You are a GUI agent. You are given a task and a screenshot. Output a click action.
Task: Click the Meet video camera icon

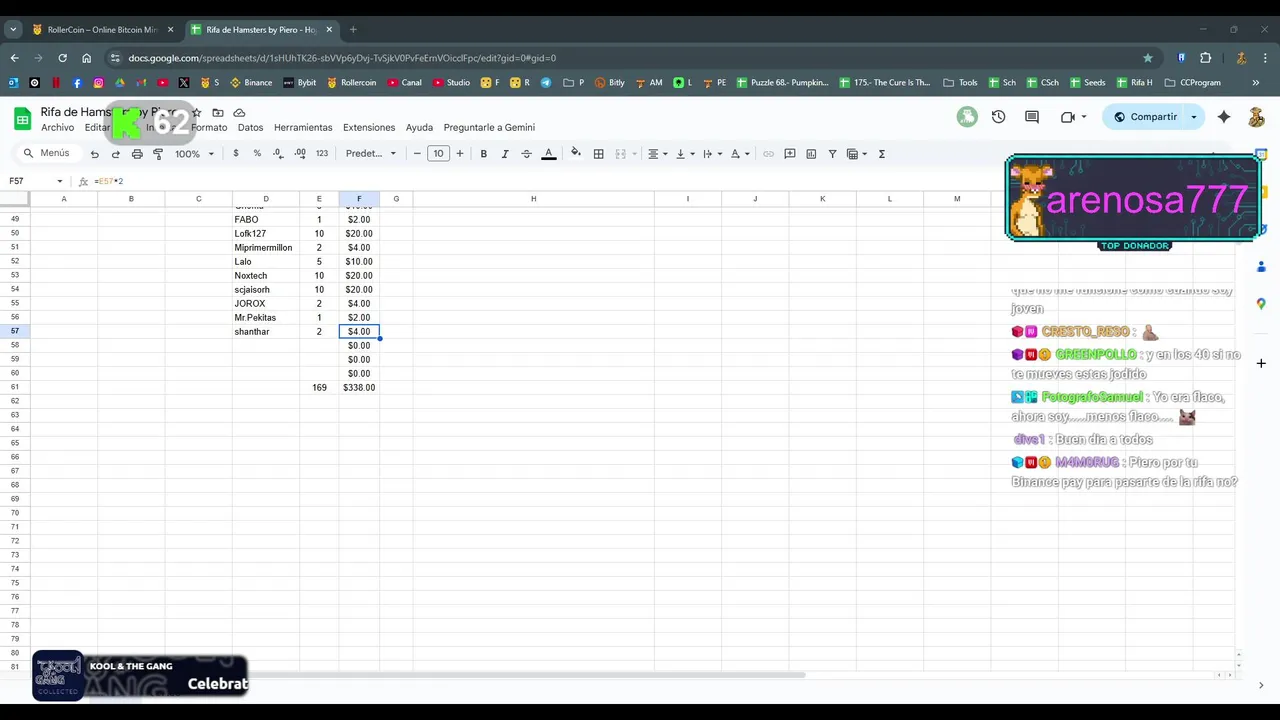1068,117
